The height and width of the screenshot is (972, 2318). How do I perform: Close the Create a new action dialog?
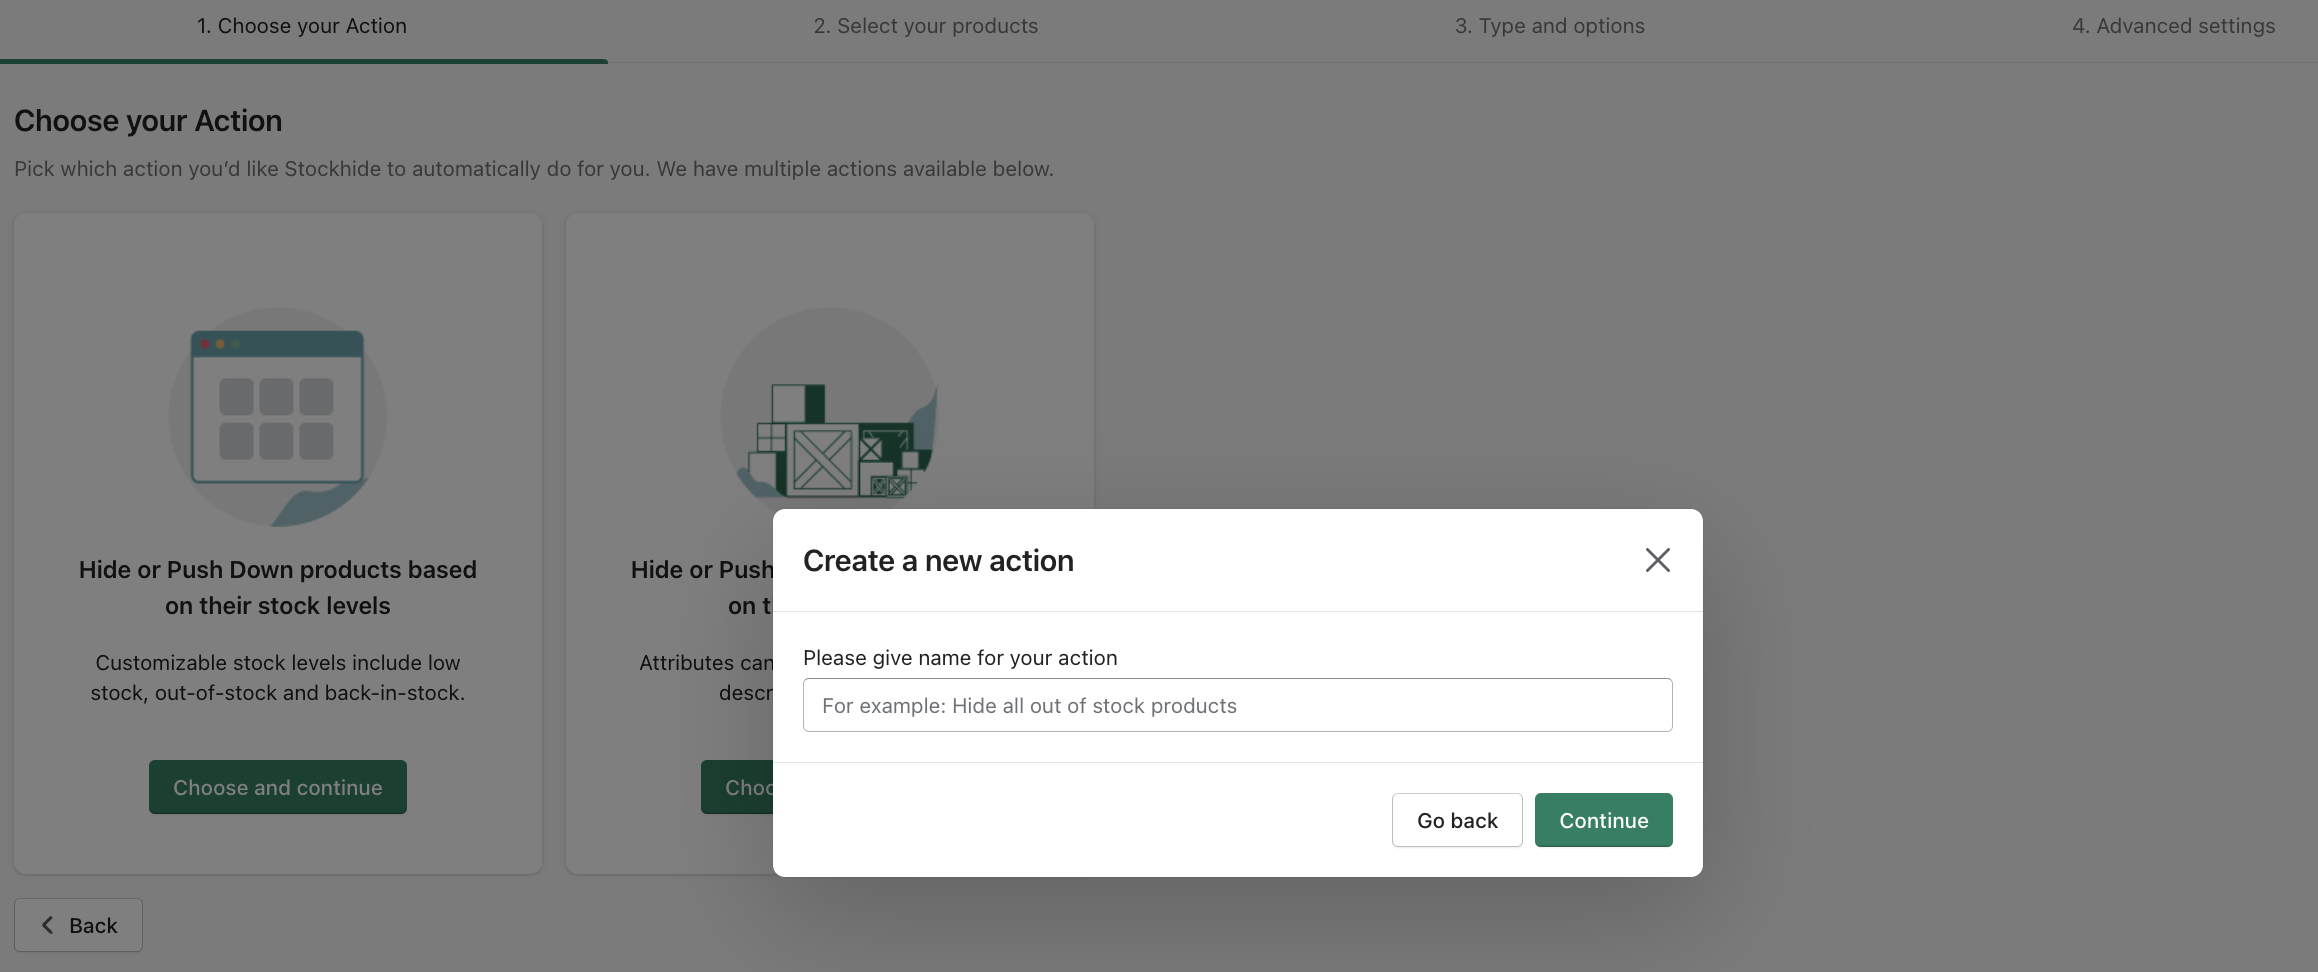coord(1657,560)
